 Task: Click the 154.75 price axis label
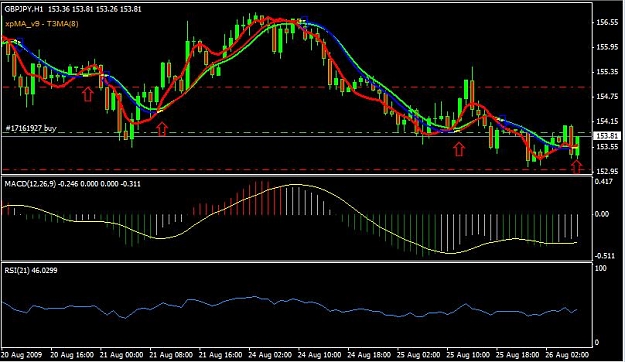pyautogui.click(x=607, y=96)
